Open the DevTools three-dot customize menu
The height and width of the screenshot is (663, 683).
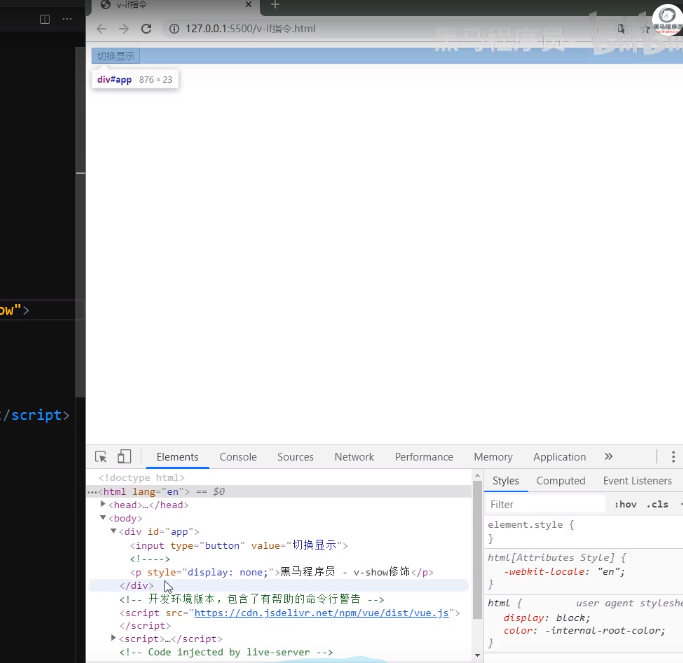tap(673, 457)
